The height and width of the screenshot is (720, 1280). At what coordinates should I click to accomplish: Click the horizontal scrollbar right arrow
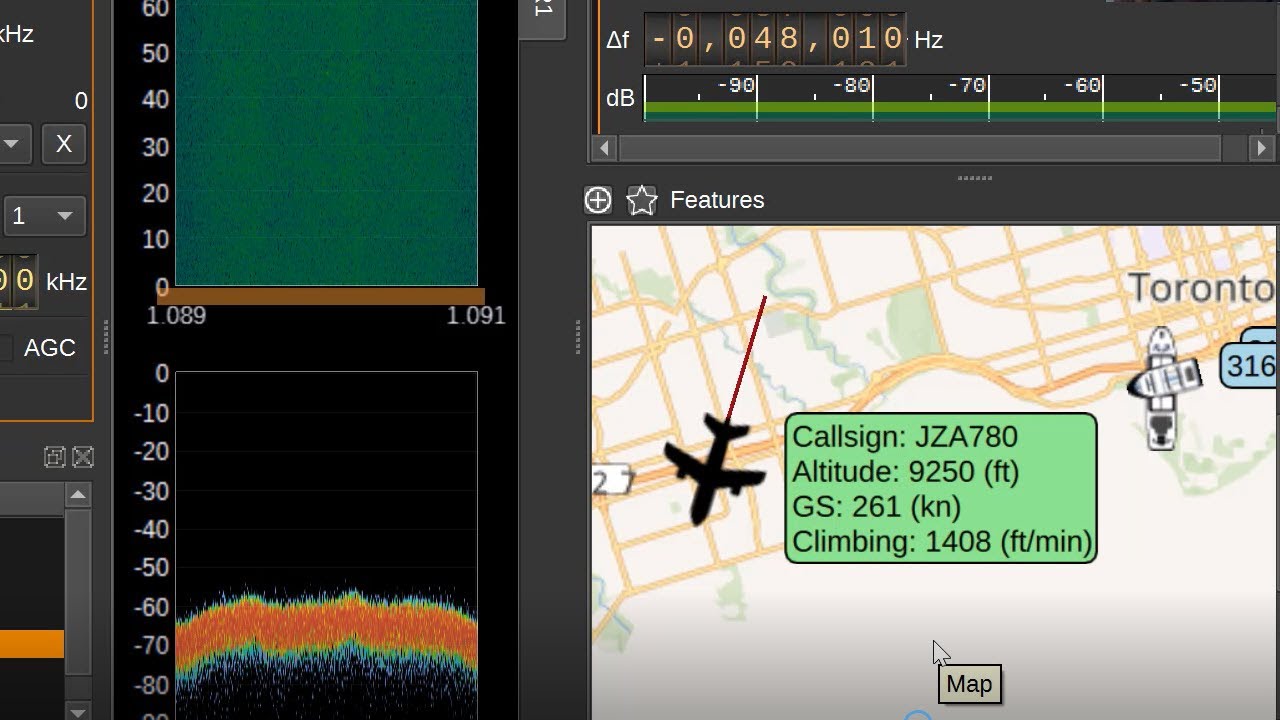[x=1262, y=148]
